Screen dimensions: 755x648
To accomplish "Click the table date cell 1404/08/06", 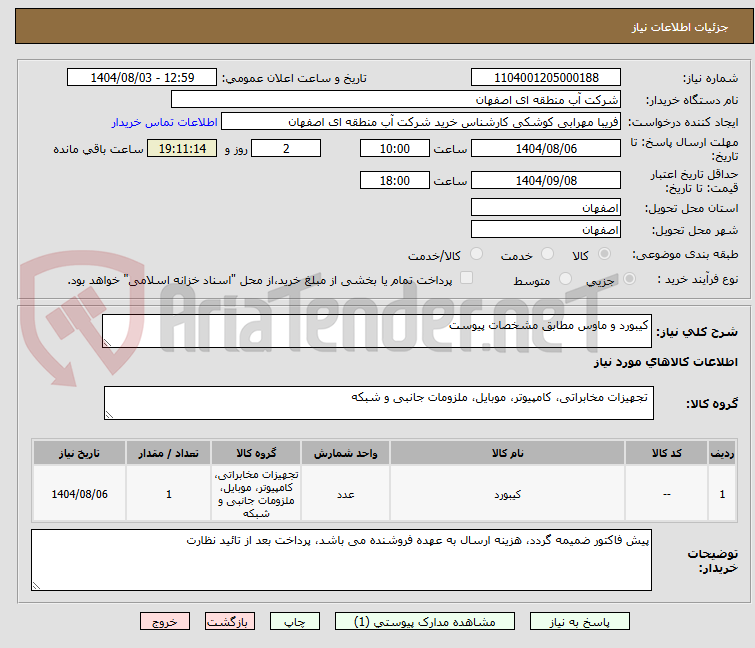I will pos(79,494).
